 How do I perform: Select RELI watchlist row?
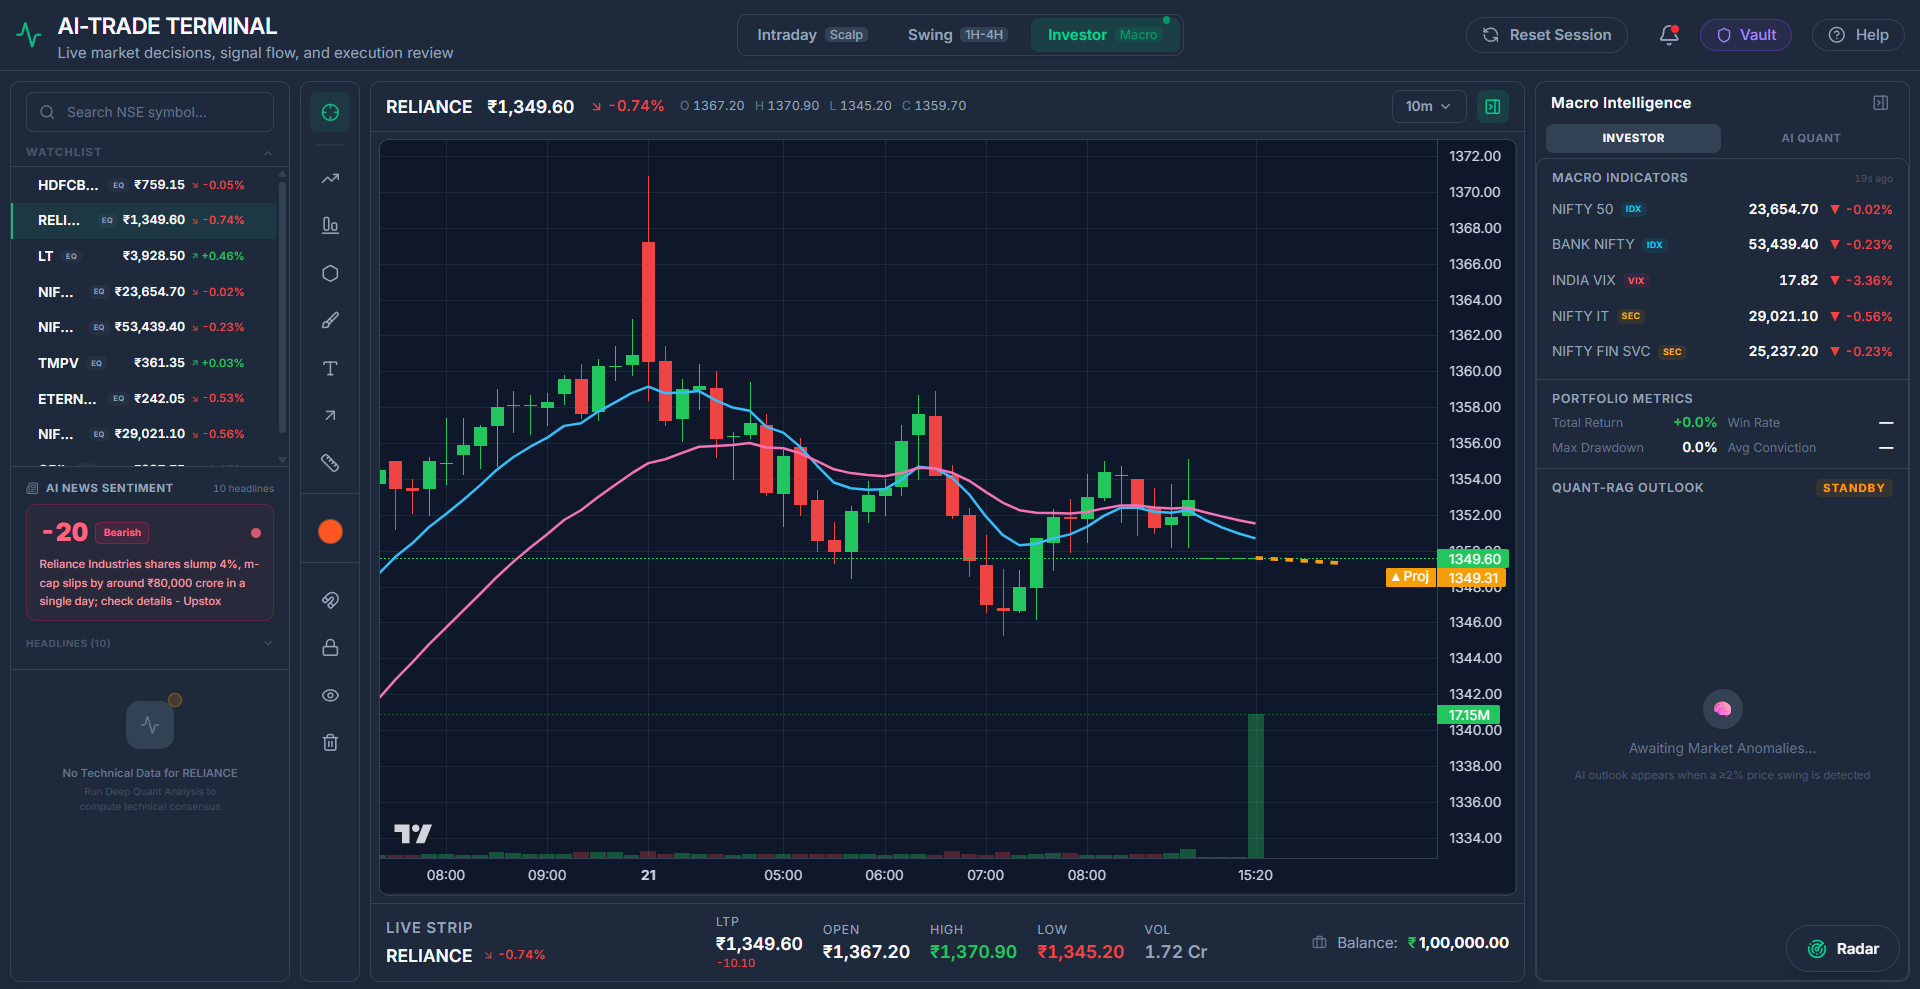pyautogui.click(x=143, y=220)
